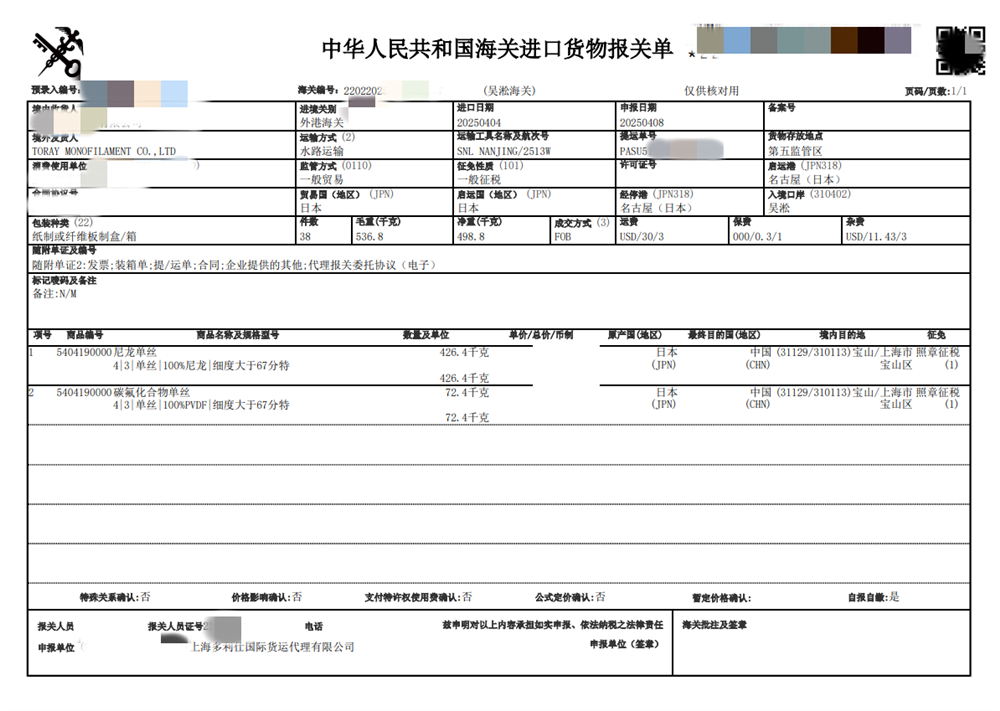Image resolution: width=1000 pixels, height=711 pixels.
Task: Click the 页码/页数 1/1 indicator
Action: point(936,91)
